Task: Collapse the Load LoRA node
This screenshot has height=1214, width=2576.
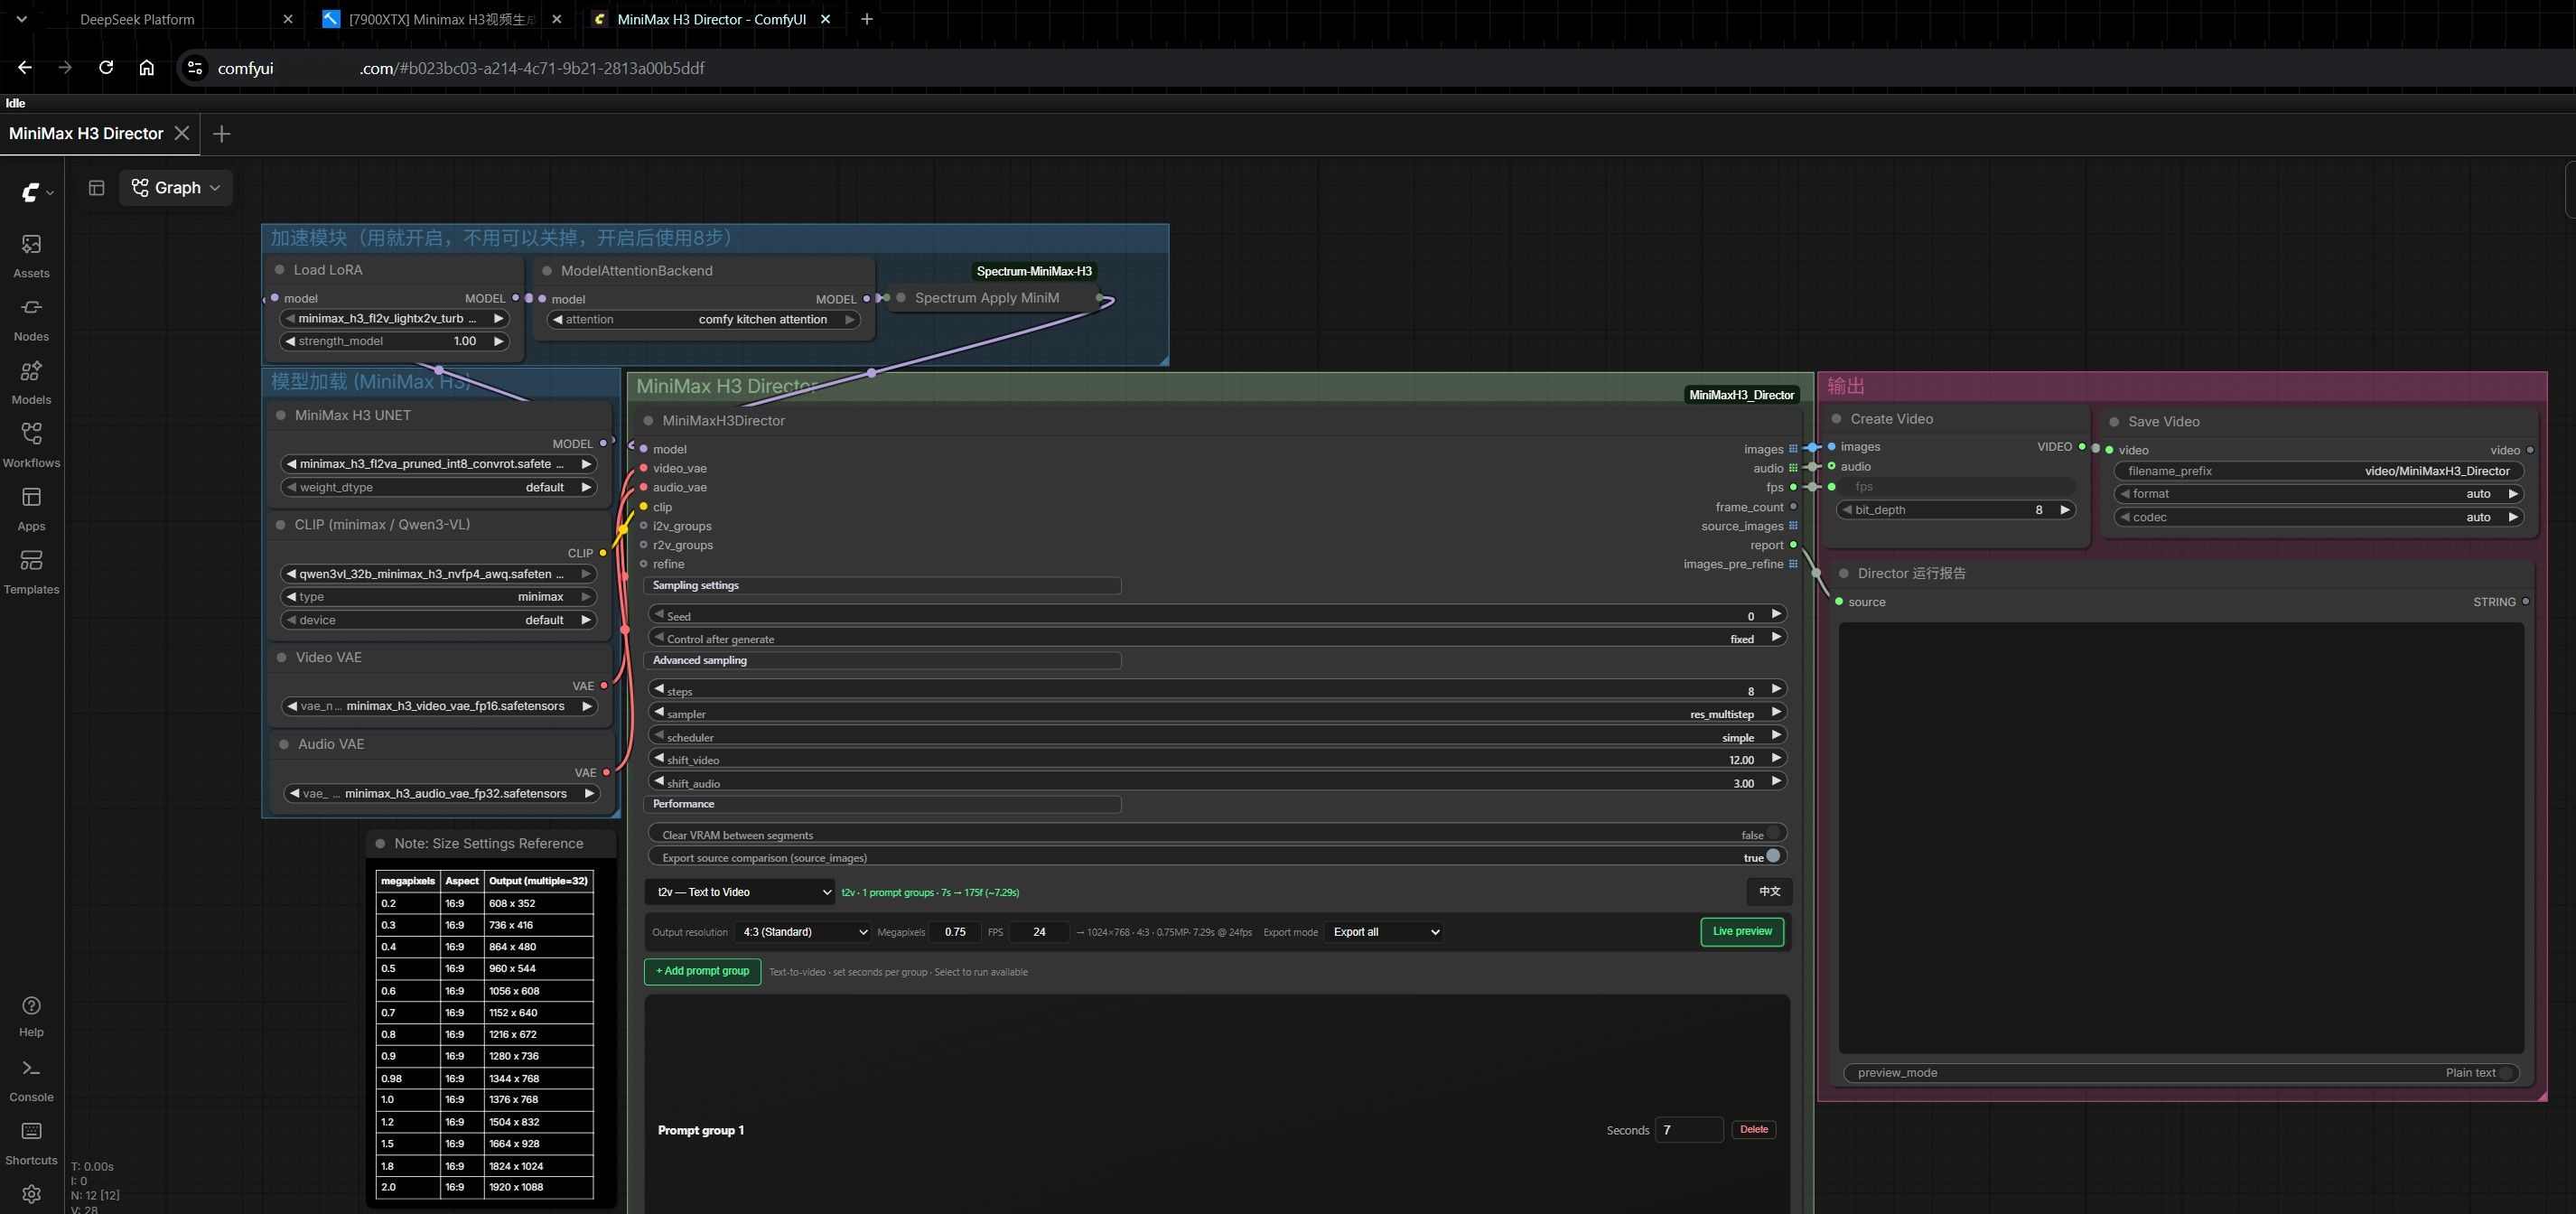Action: (280, 270)
